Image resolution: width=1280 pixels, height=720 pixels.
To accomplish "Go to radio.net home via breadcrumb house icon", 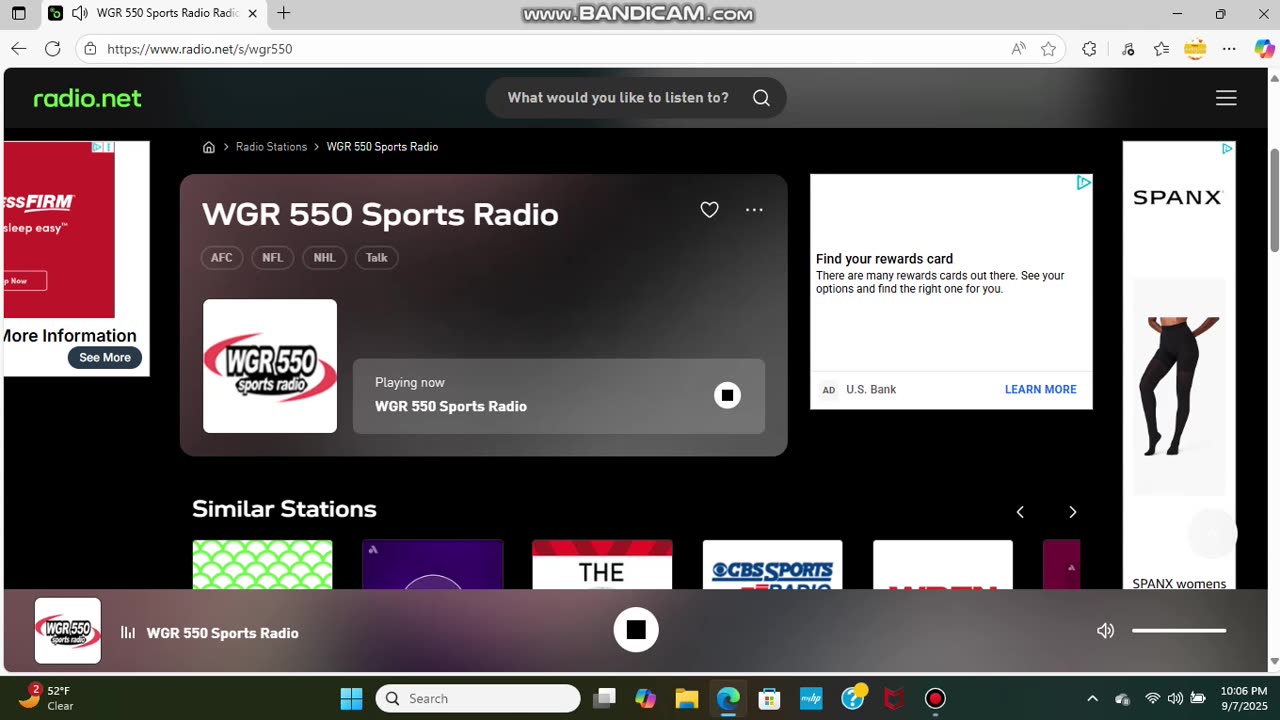I will click(209, 147).
